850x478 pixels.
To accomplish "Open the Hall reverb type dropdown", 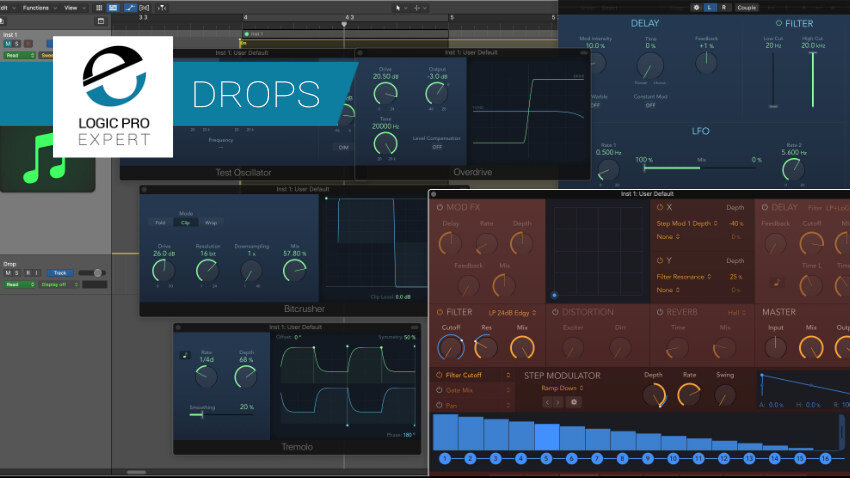I will coord(736,313).
